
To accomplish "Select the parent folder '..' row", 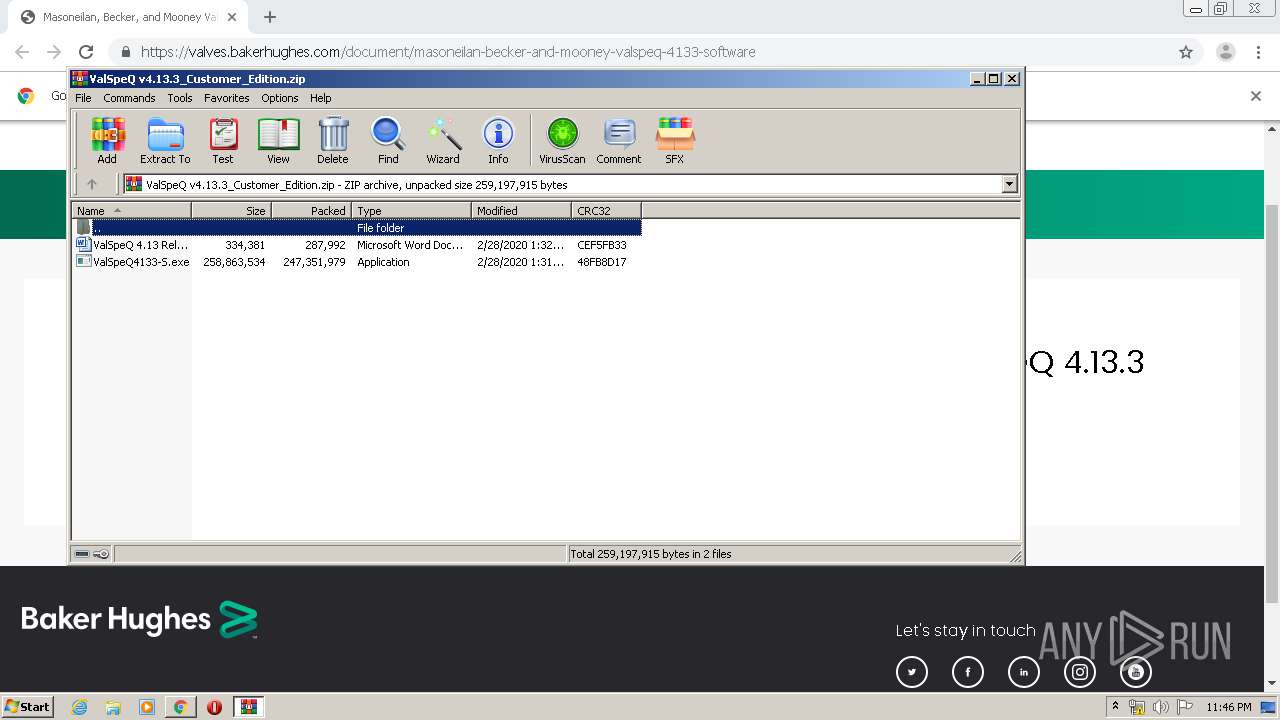I will pos(357,228).
